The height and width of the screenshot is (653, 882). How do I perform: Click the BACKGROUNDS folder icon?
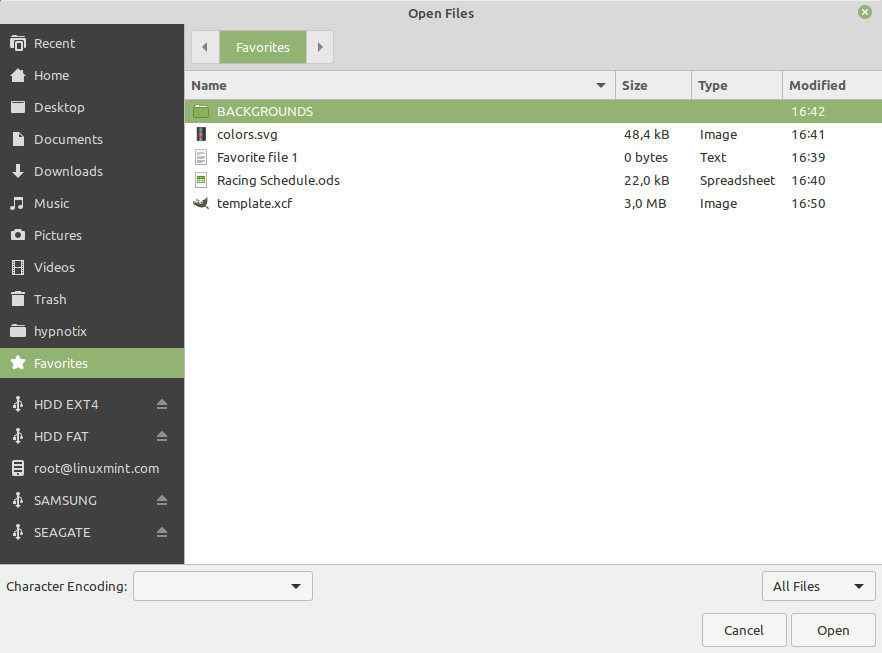(201, 111)
